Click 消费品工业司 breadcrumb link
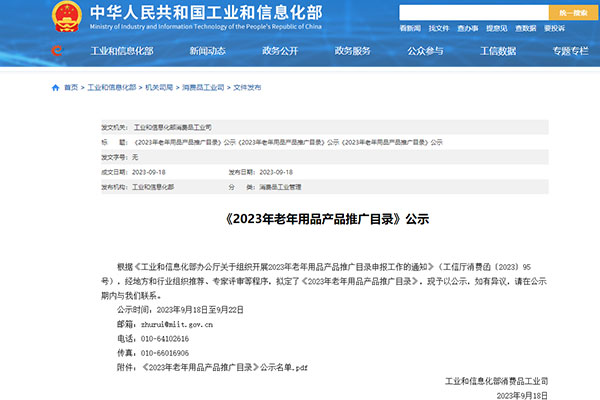 pyautogui.click(x=203, y=88)
